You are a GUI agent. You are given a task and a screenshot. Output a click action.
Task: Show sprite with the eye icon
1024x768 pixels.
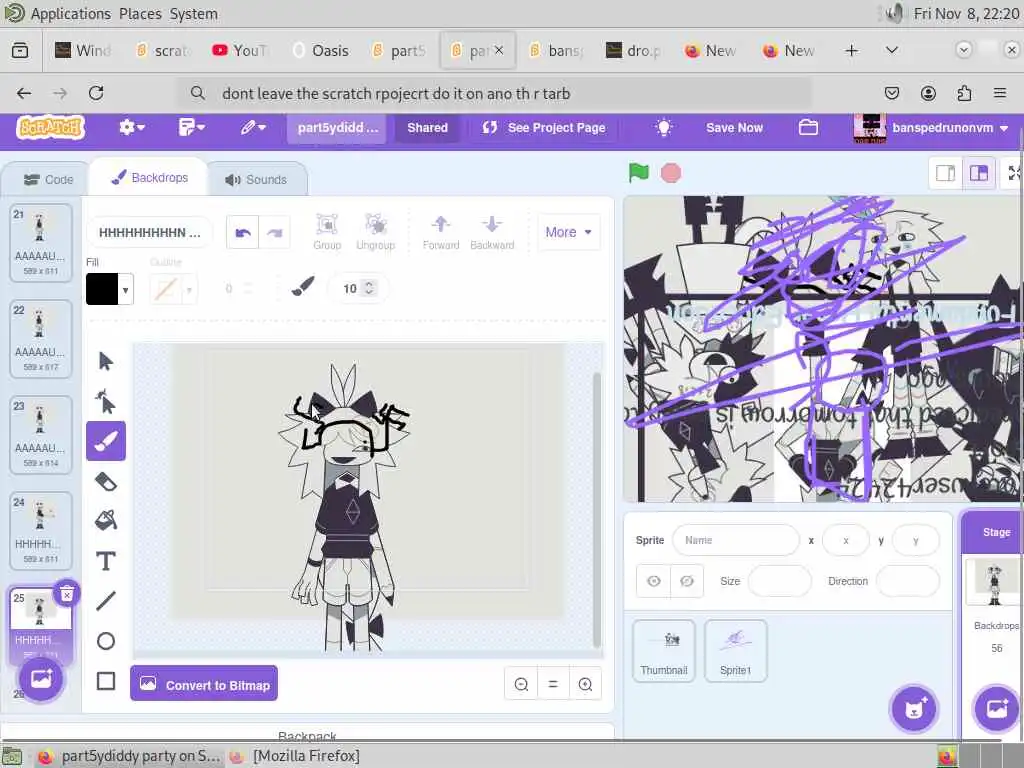[x=654, y=581]
